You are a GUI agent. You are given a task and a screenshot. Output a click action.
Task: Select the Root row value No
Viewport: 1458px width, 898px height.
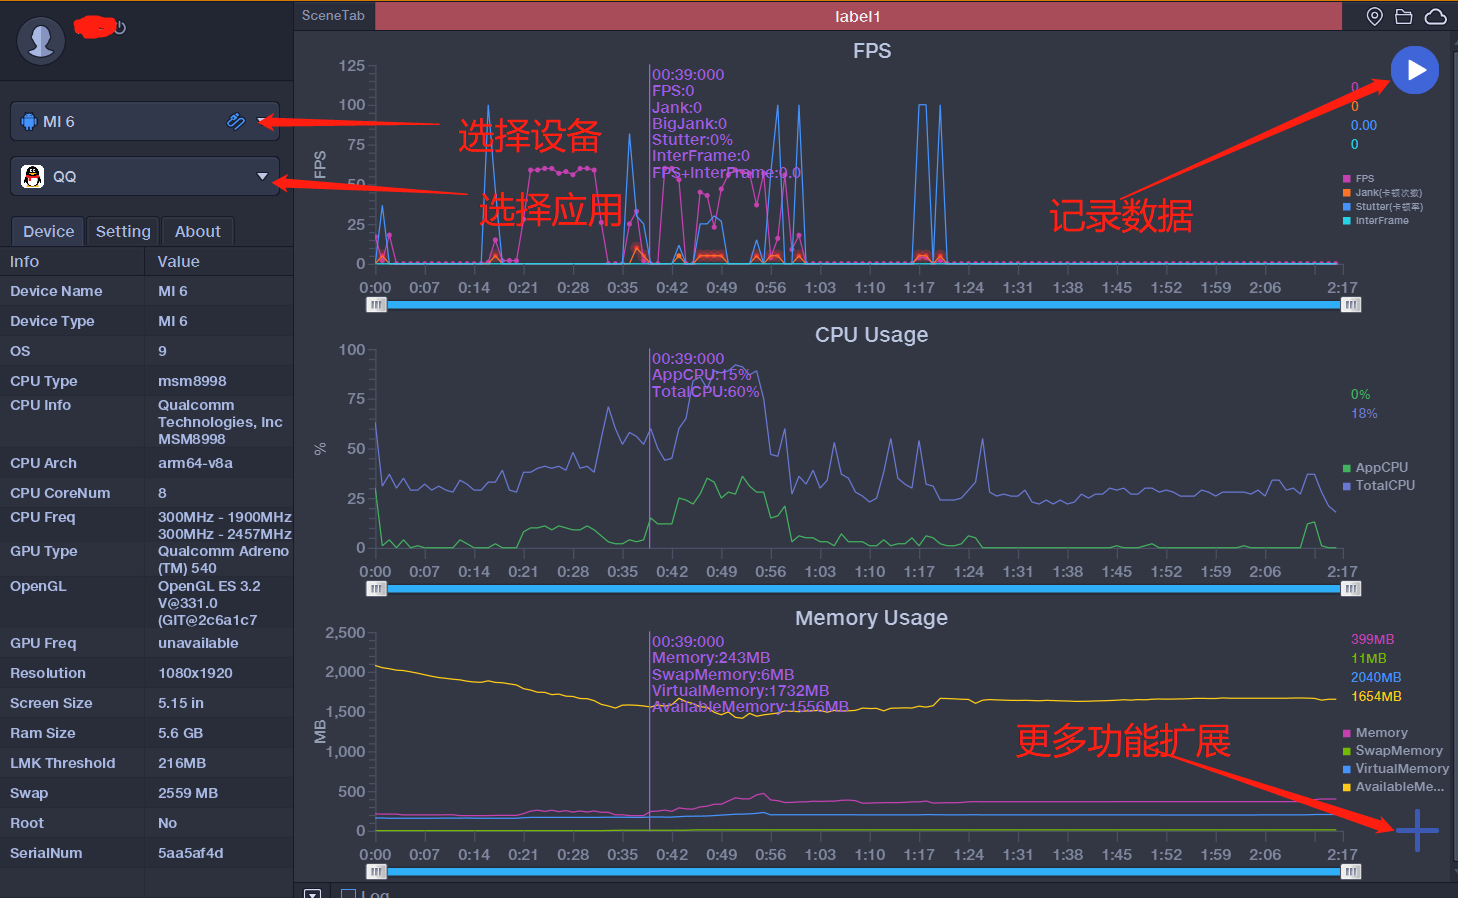click(x=167, y=823)
